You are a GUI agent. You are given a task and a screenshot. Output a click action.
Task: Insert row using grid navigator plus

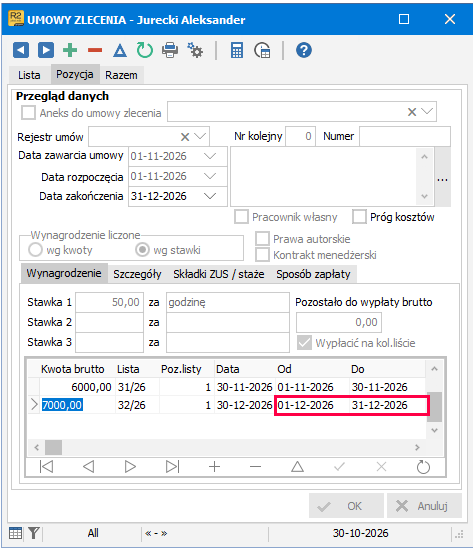(215, 467)
